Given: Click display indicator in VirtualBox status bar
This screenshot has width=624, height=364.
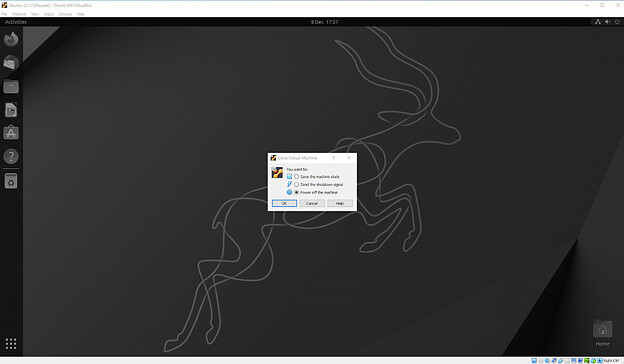Looking at the screenshot, I should (x=573, y=360).
